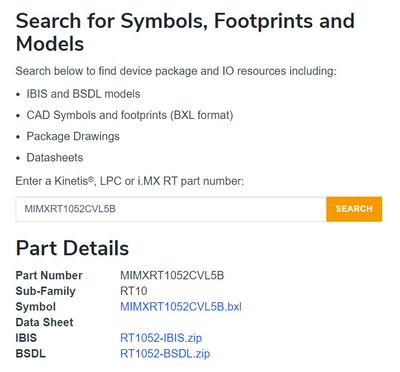The height and width of the screenshot is (372, 400).
Task: Download the RT1052-BSDL.zip file
Action: tap(165, 353)
